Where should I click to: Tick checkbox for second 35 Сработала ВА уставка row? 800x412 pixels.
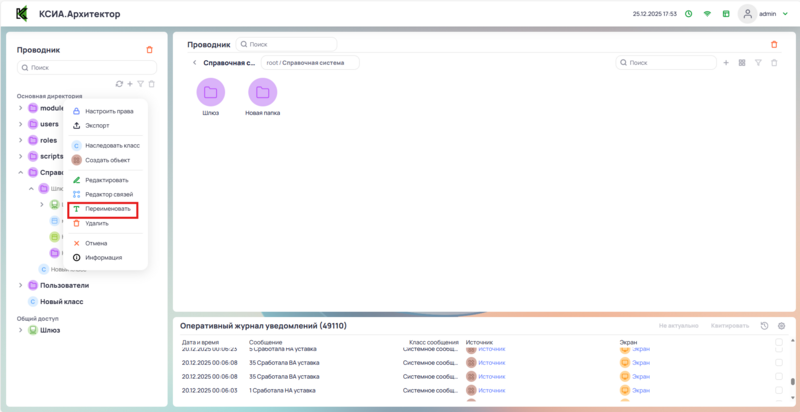pyautogui.click(x=779, y=376)
